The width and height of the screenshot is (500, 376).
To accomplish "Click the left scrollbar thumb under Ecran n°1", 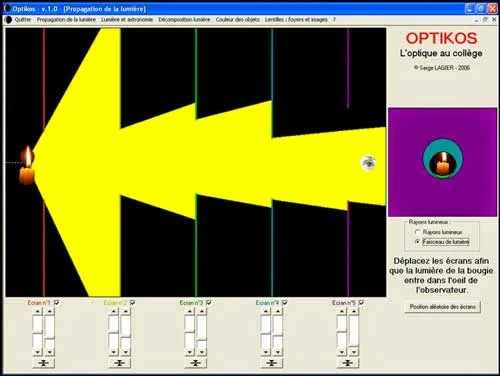I will [x=38, y=332].
